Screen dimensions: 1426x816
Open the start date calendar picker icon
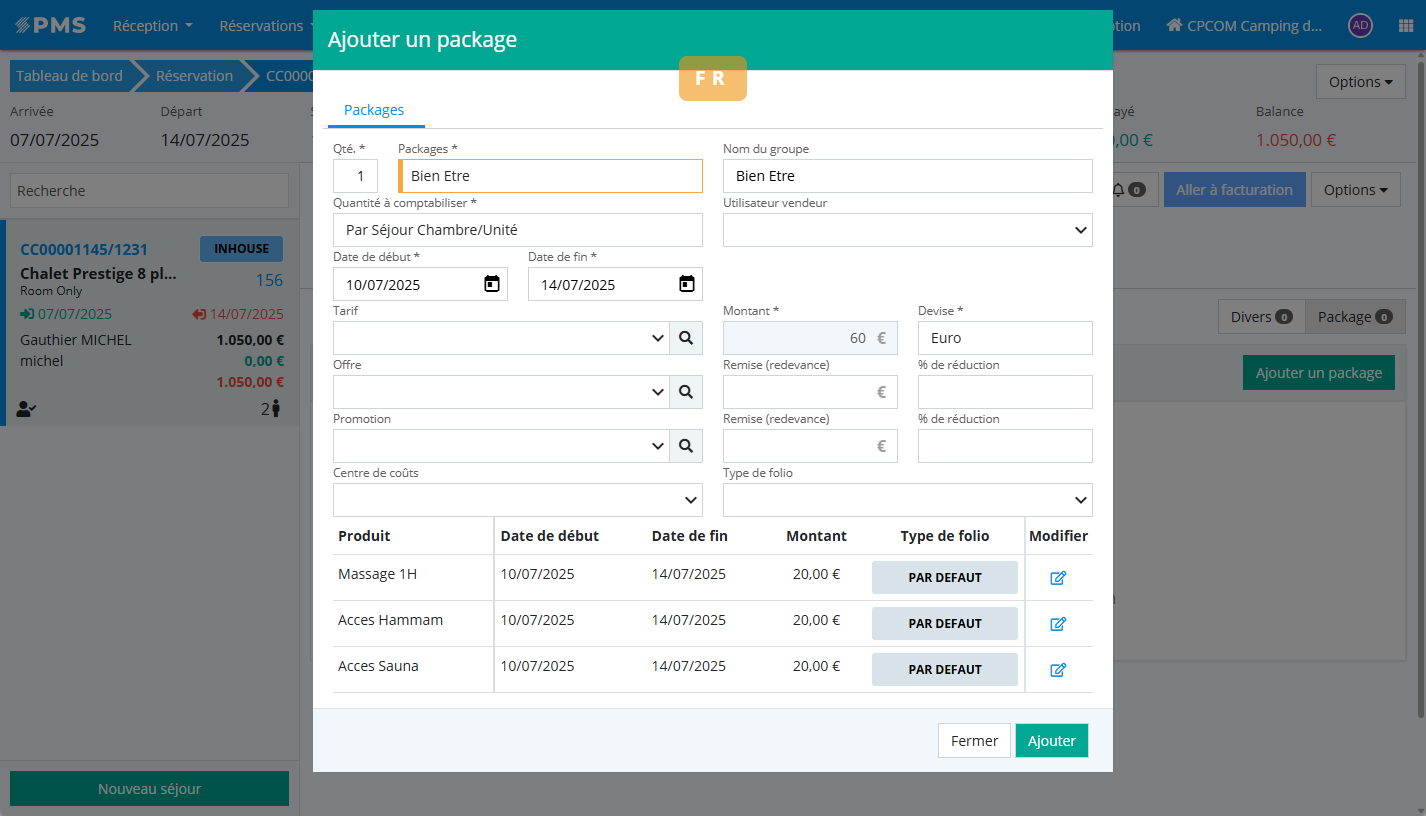click(x=491, y=284)
